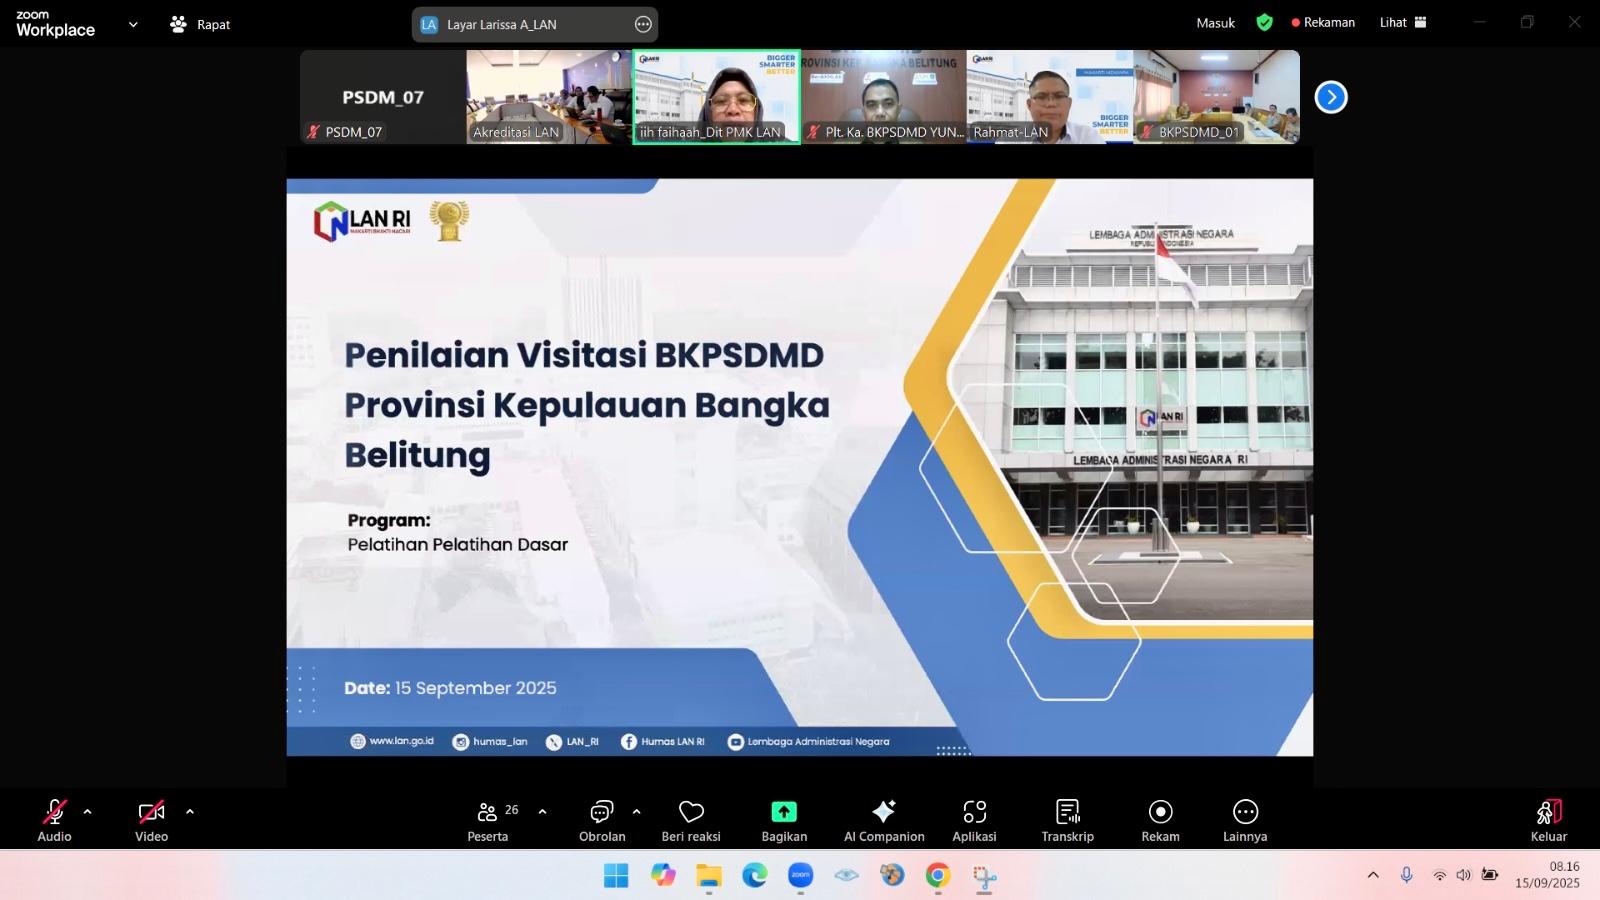The height and width of the screenshot is (900, 1600).
Task: Open the Rapat meeting menu
Action: (201, 24)
